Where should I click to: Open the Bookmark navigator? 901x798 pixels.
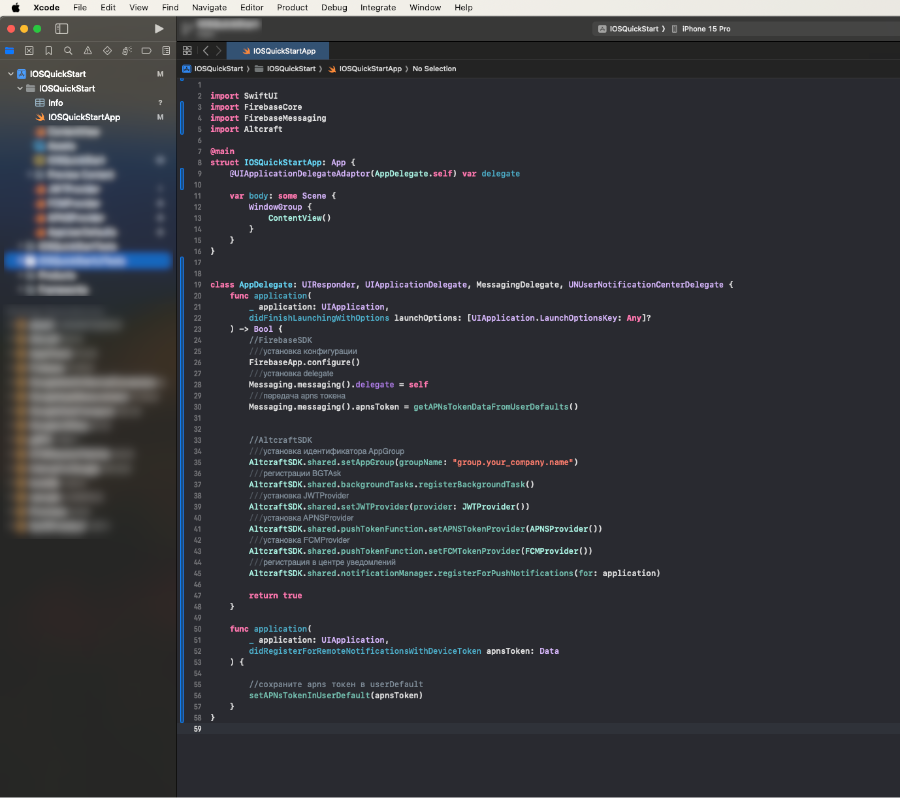point(49,50)
